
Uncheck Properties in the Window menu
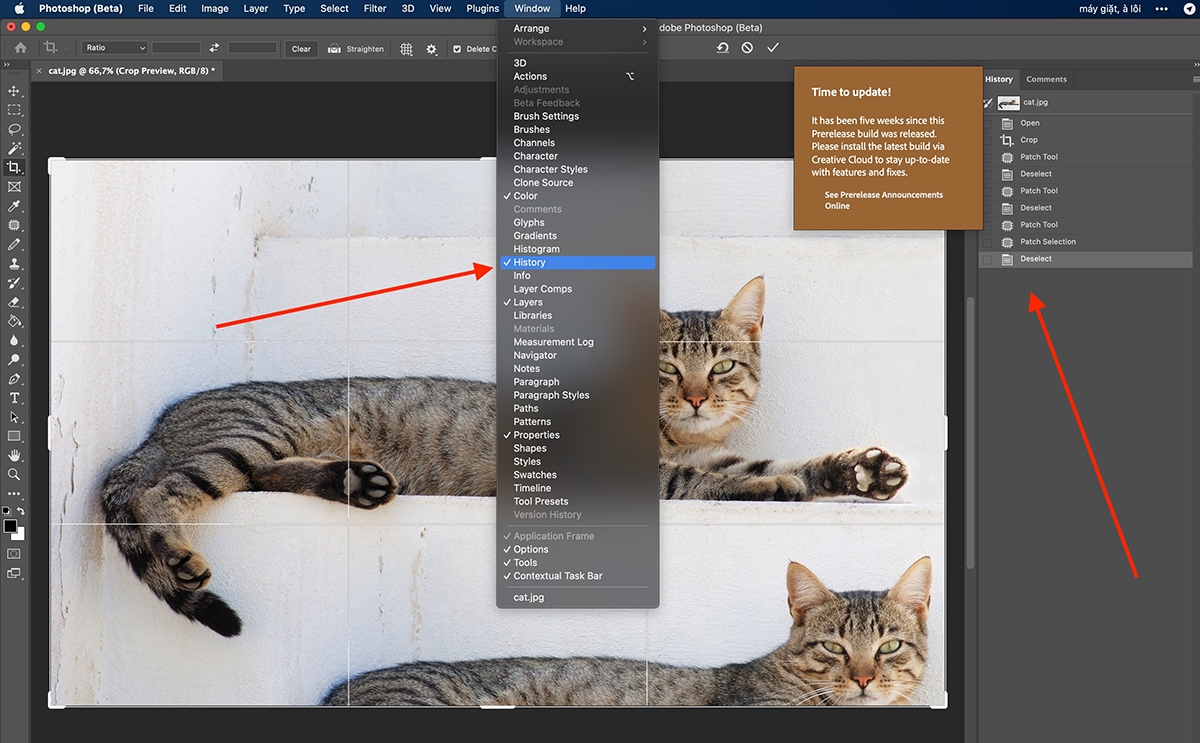click(x=576, y=435)
